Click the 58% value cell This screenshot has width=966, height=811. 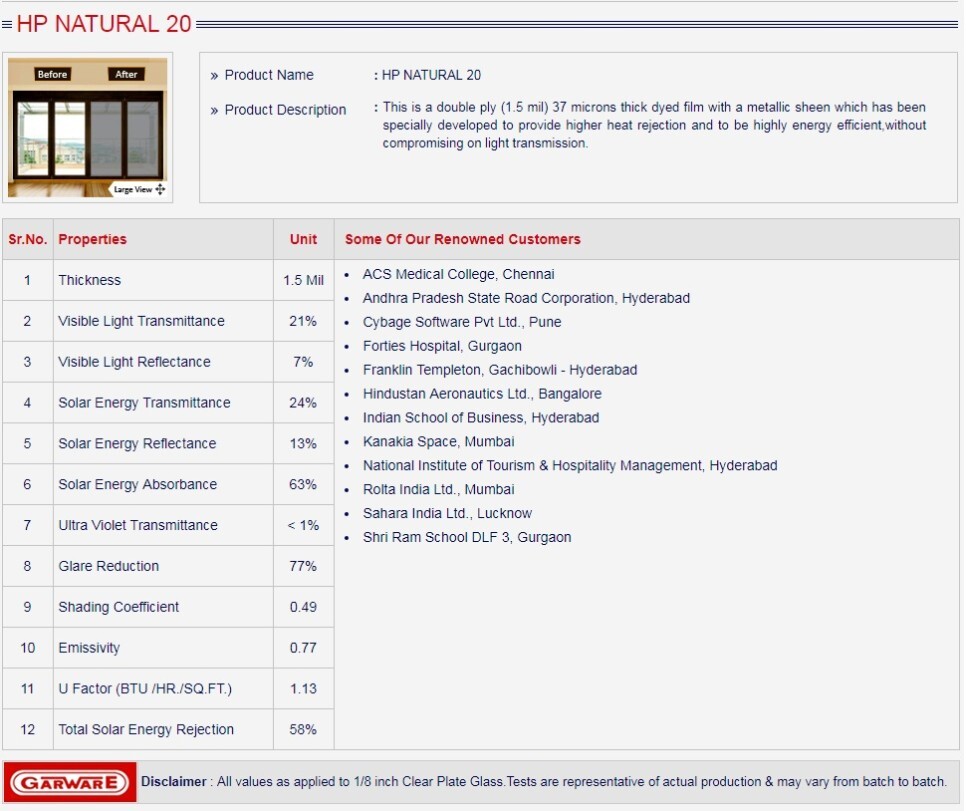(303, 730)
